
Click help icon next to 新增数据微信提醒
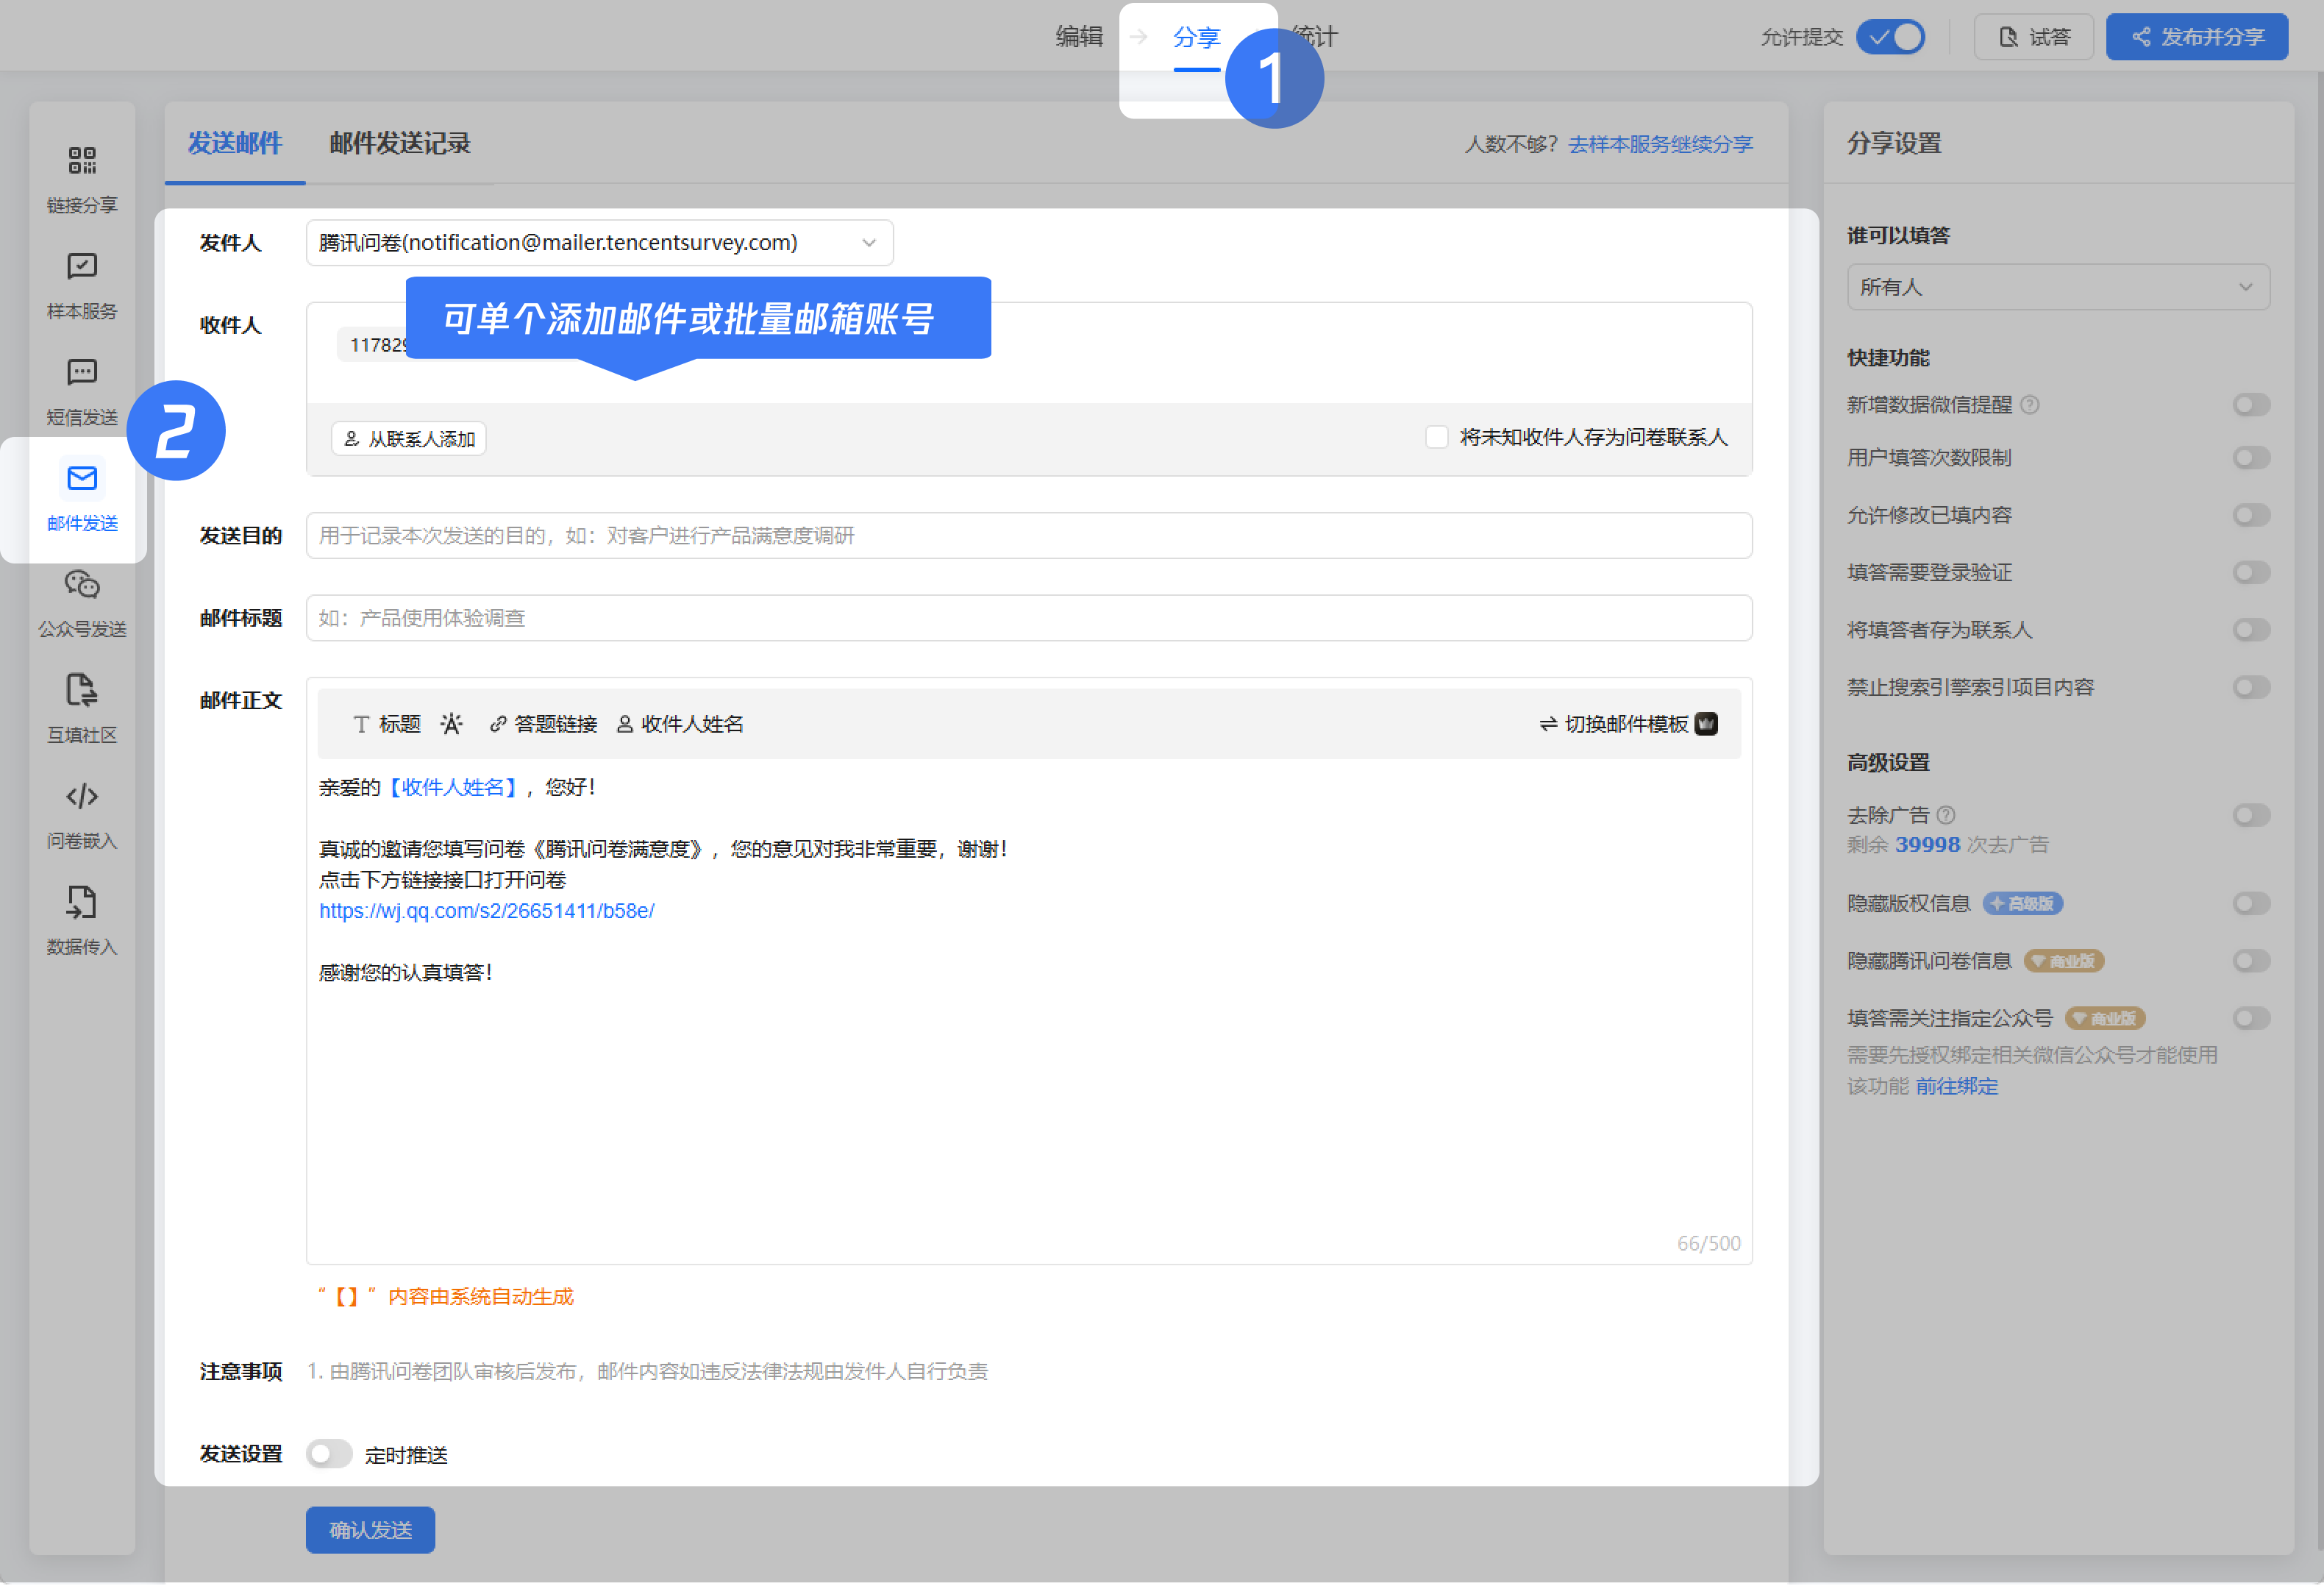click(x=2029, y=405)
